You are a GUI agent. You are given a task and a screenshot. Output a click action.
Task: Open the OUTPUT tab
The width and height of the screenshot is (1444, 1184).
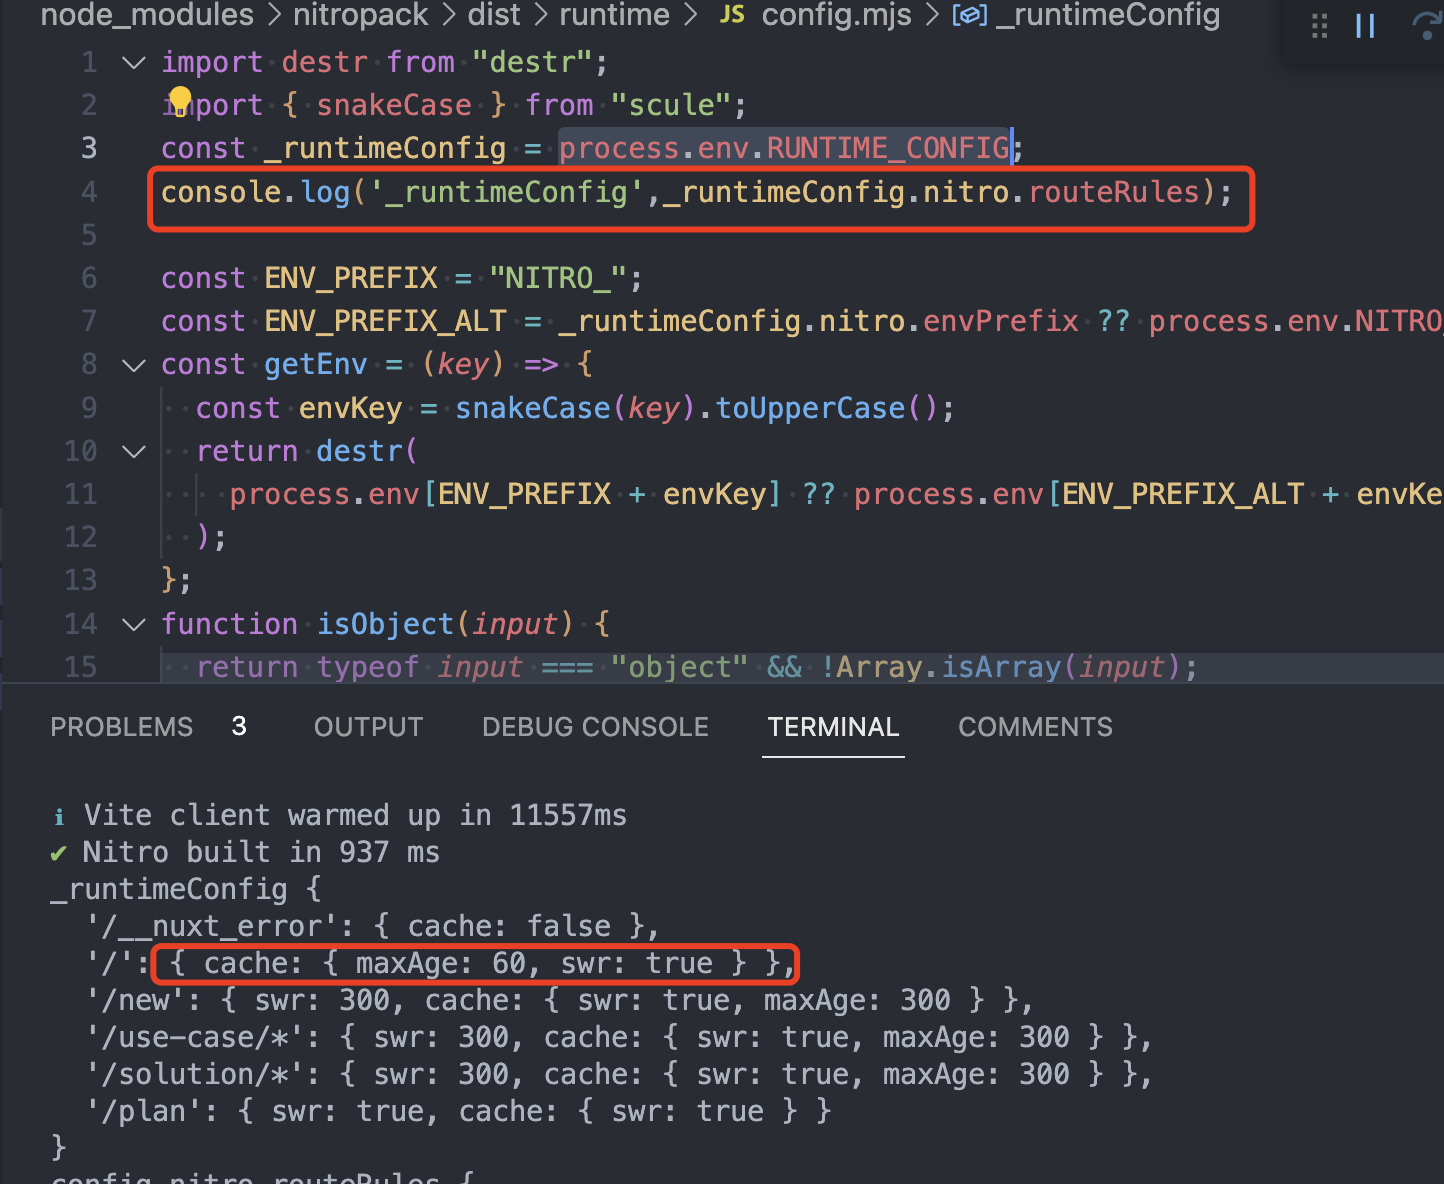click(x=368, y=727)
